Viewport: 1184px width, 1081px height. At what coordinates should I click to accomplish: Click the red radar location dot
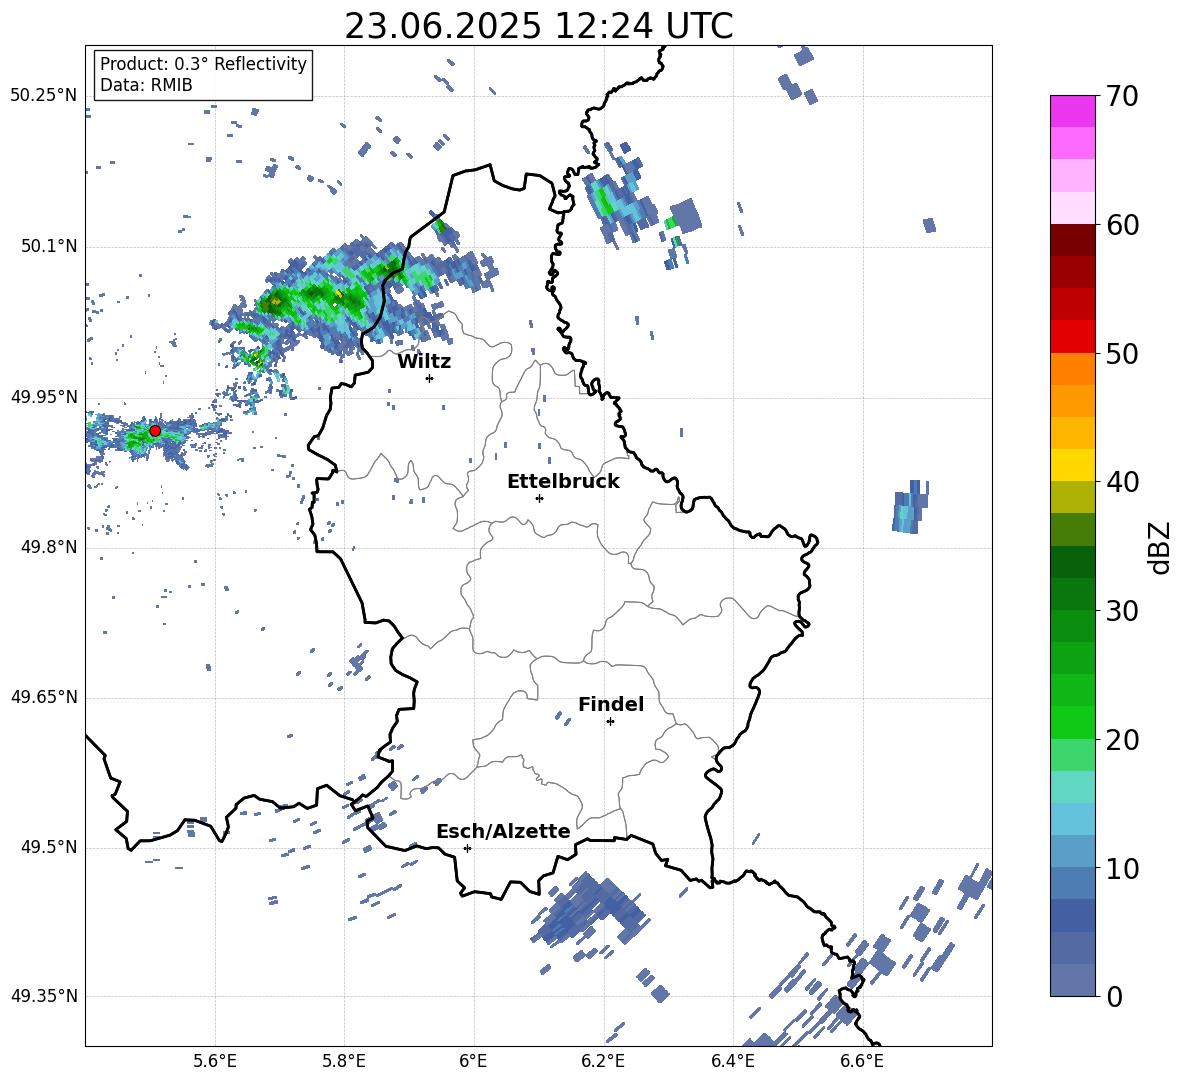coord(155,430)
